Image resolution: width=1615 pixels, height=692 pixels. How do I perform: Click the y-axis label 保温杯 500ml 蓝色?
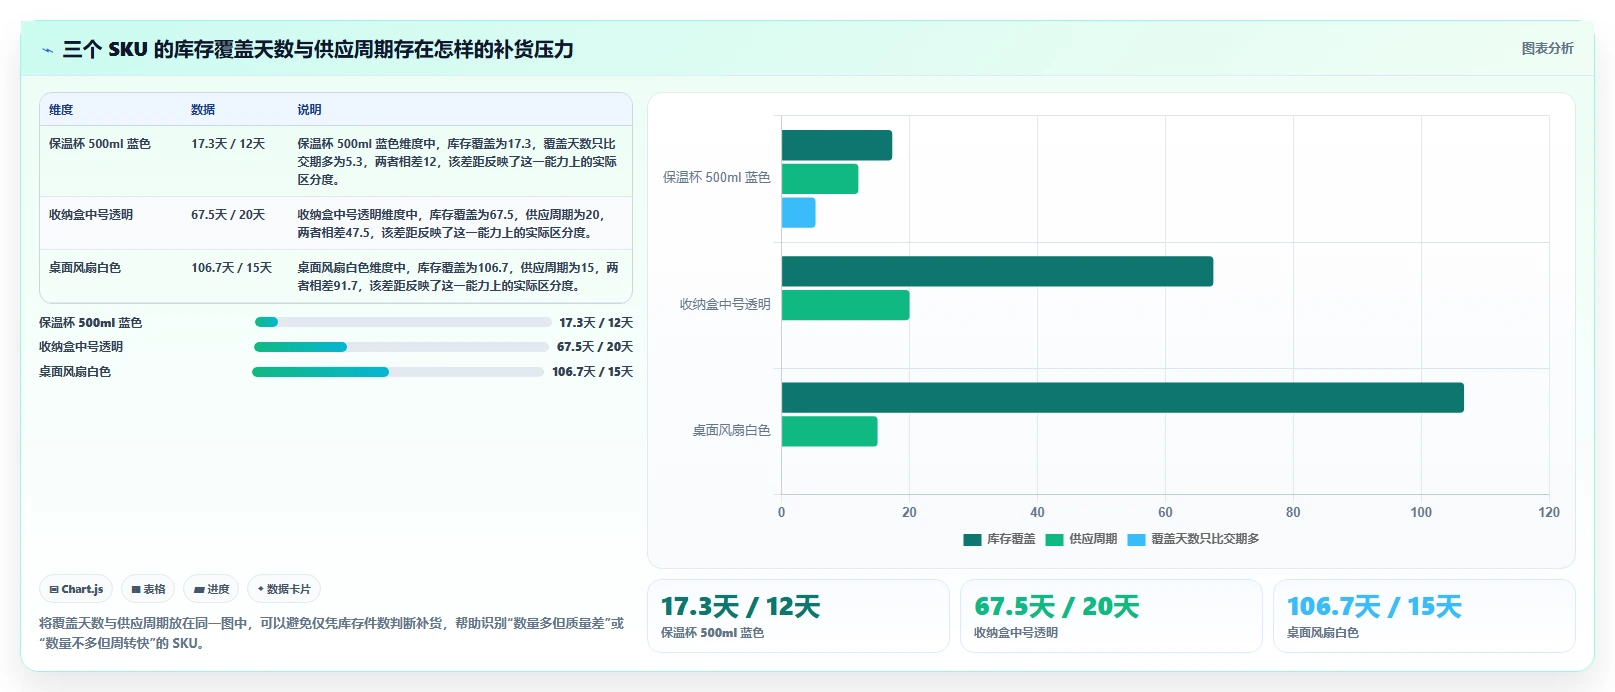(x=717, y=178)
